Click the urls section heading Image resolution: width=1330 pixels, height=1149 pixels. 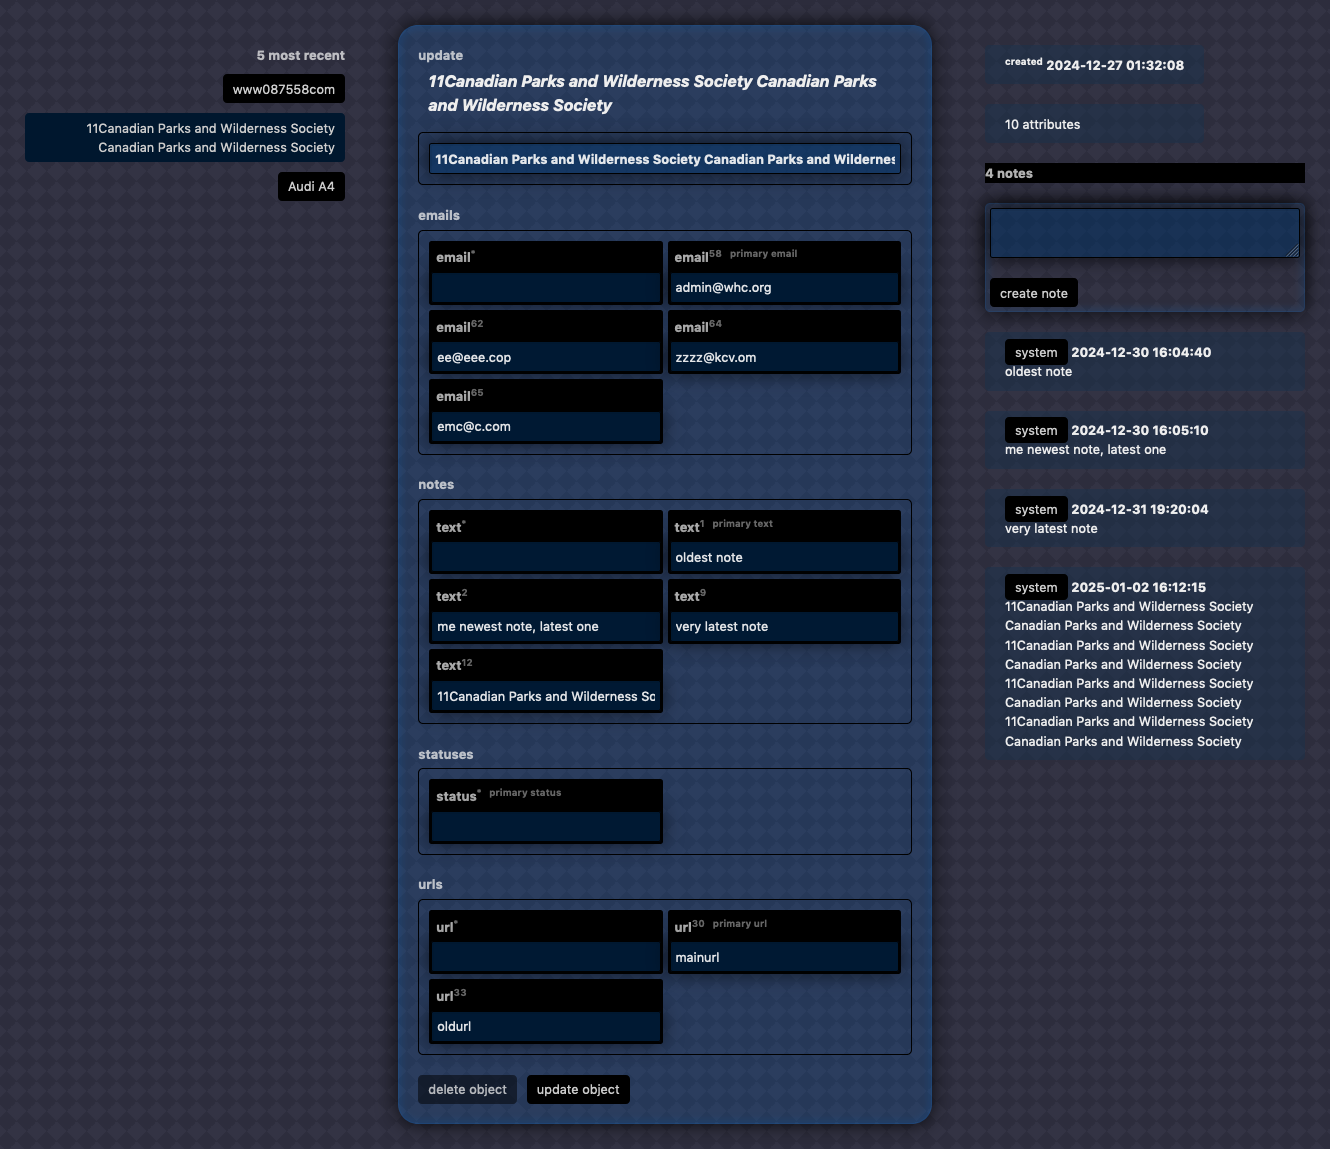click(x=430, y=884)
